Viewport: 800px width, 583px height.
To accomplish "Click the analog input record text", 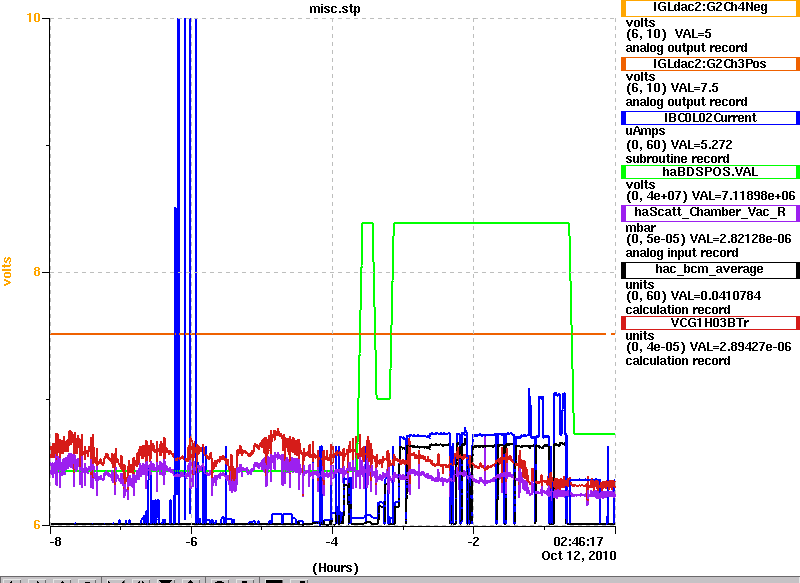I will point(682,253).
